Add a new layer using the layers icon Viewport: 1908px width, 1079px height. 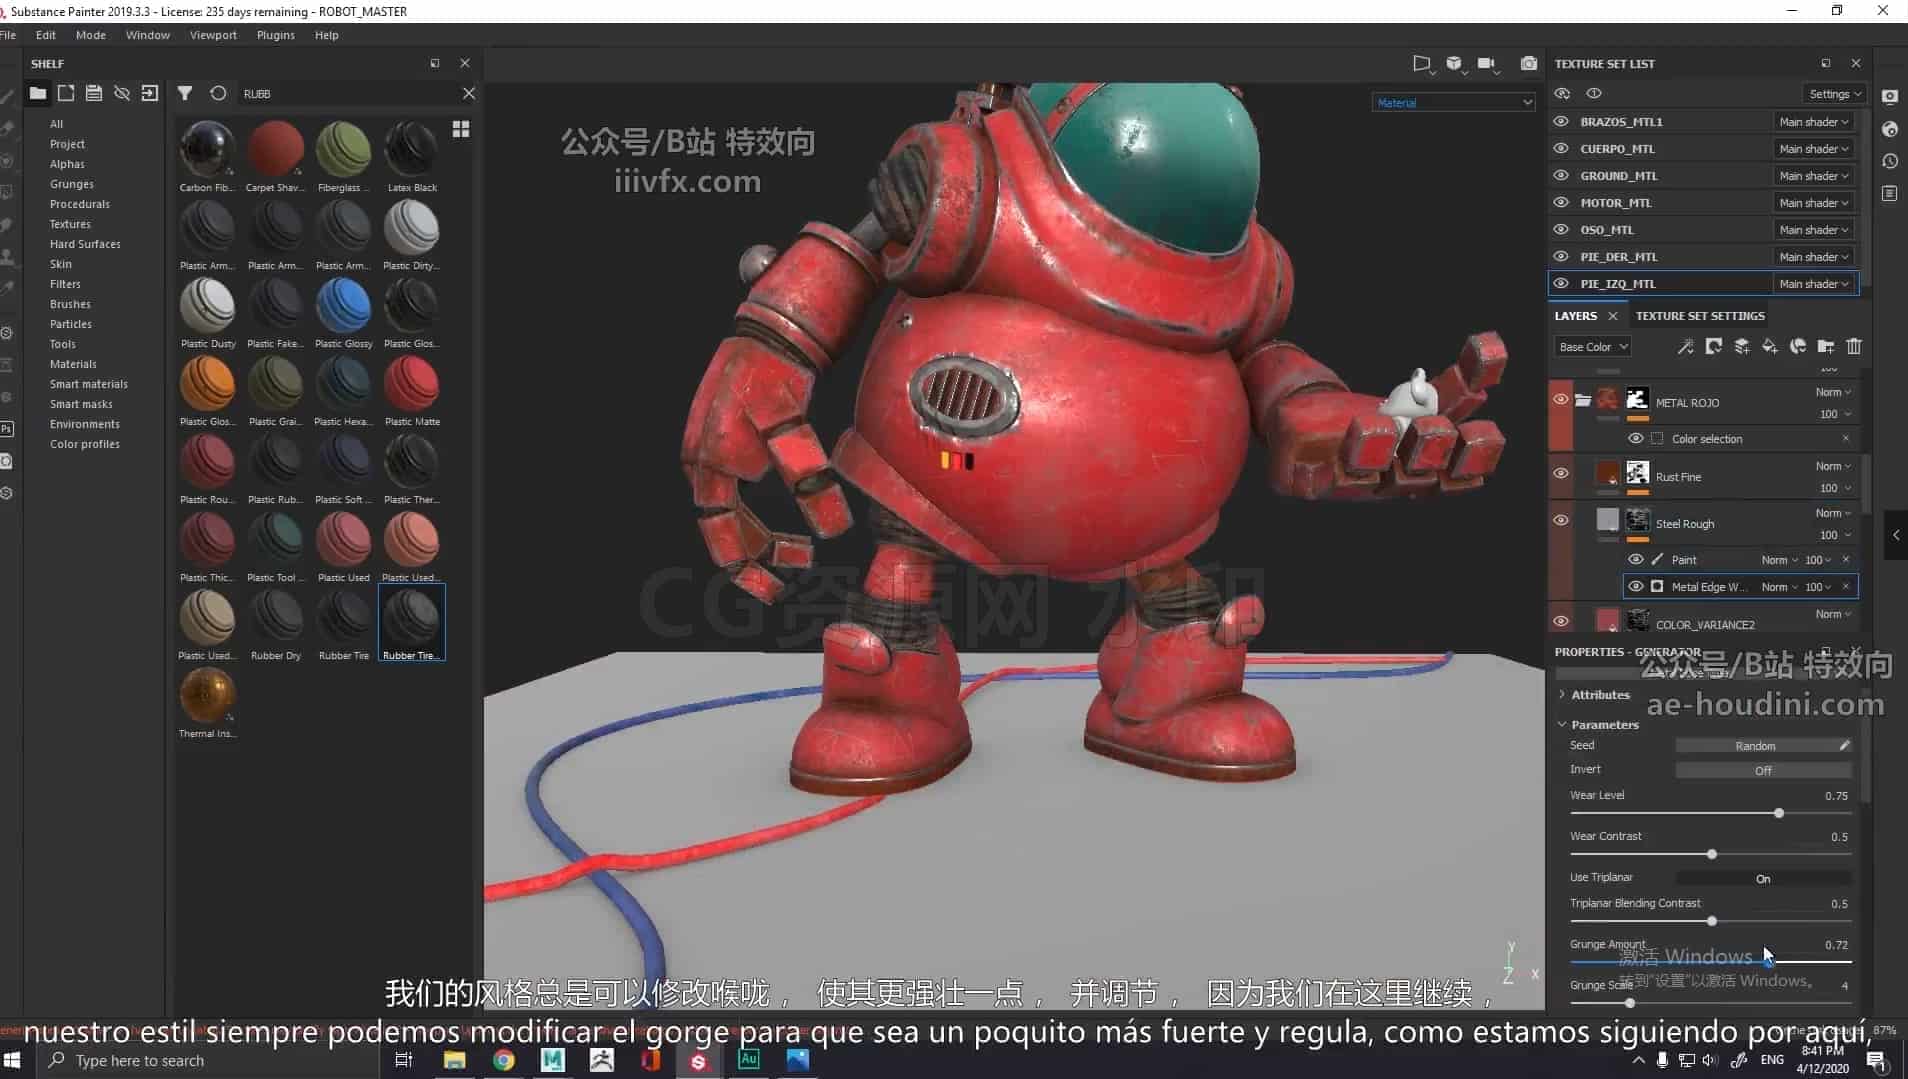tap(1742, 346)
